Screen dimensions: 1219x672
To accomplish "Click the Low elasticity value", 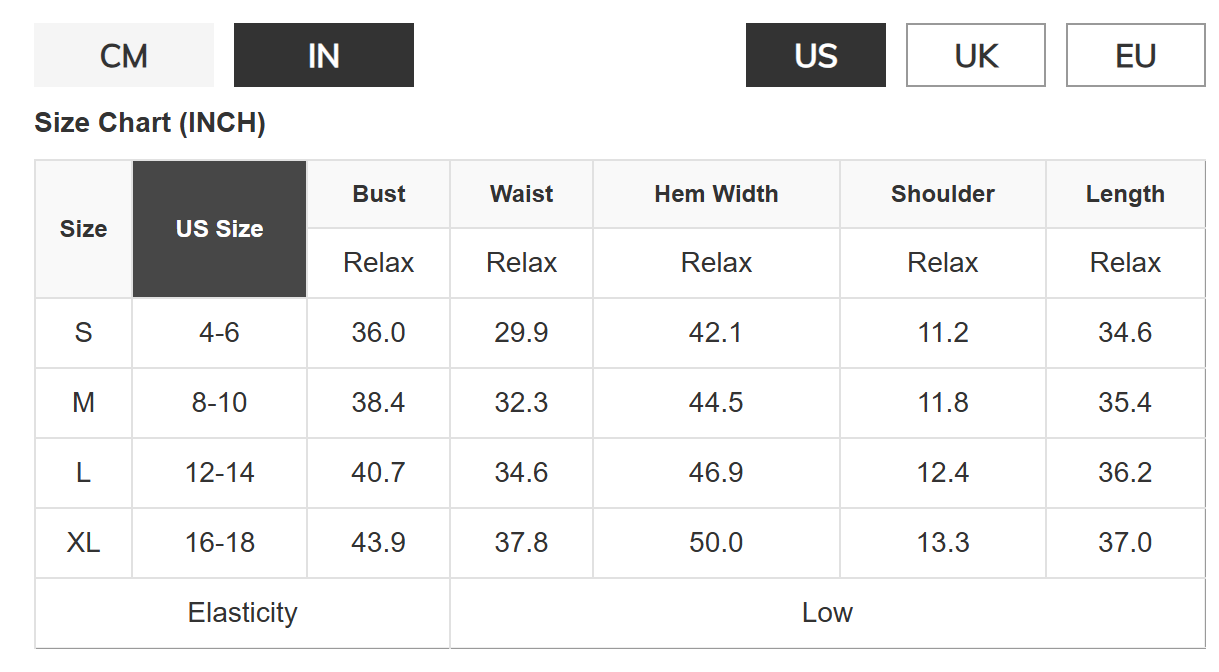I will [827, 613].
